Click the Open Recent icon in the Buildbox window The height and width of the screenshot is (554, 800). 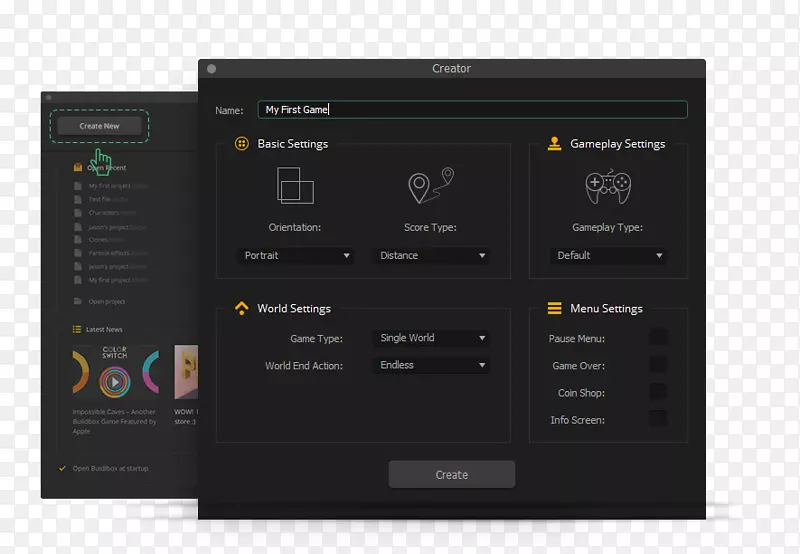click(78, 167)
